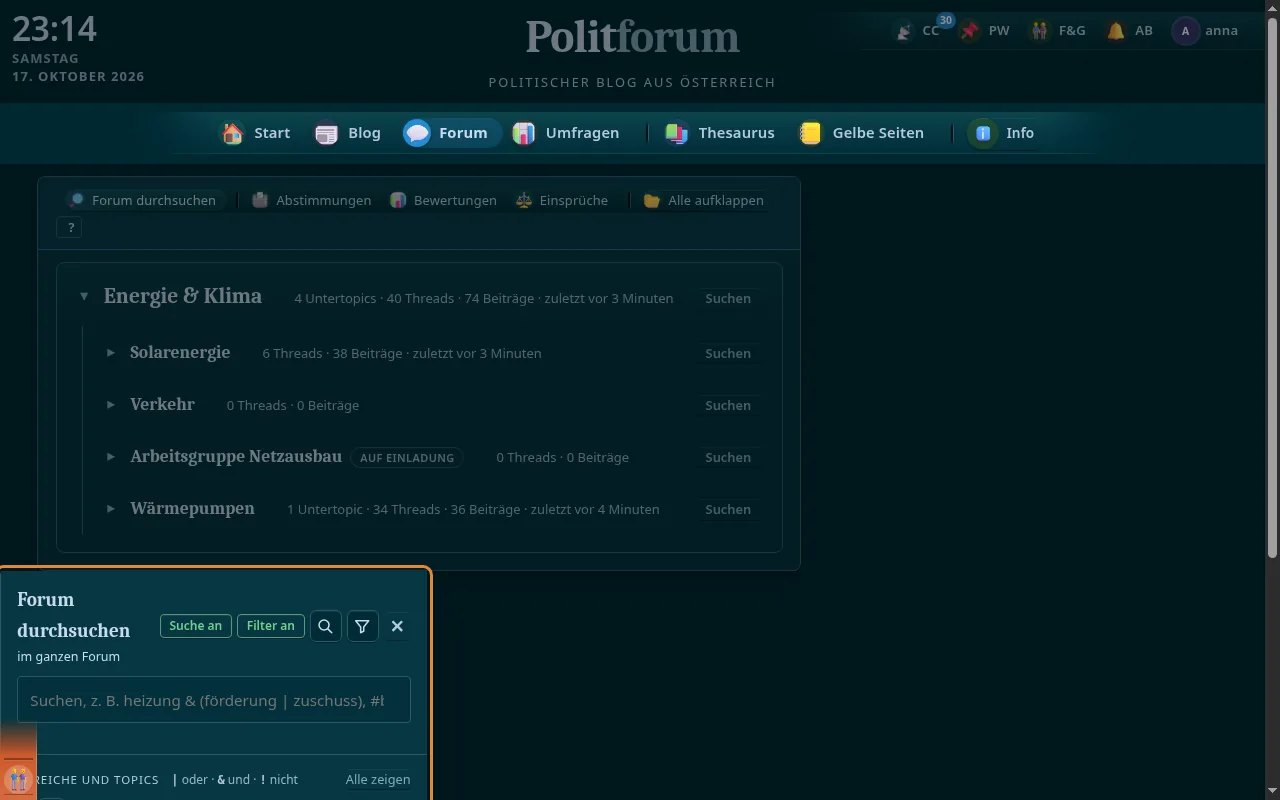Open the AB bell notifications icon
This screenshot has width=1280, height=800.
[x=1116, y=31]
